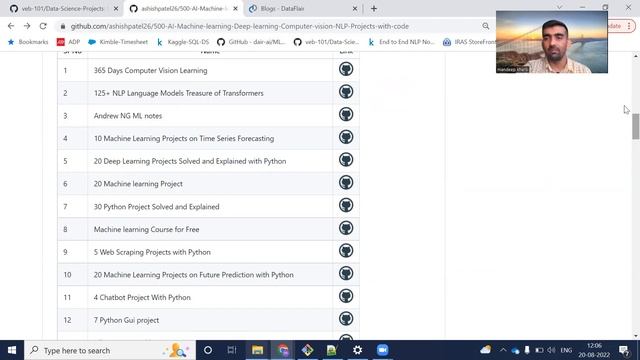This screenshot has width=640, height=360.
Task: Open Windows Start menu
Action: coord(12,350)
